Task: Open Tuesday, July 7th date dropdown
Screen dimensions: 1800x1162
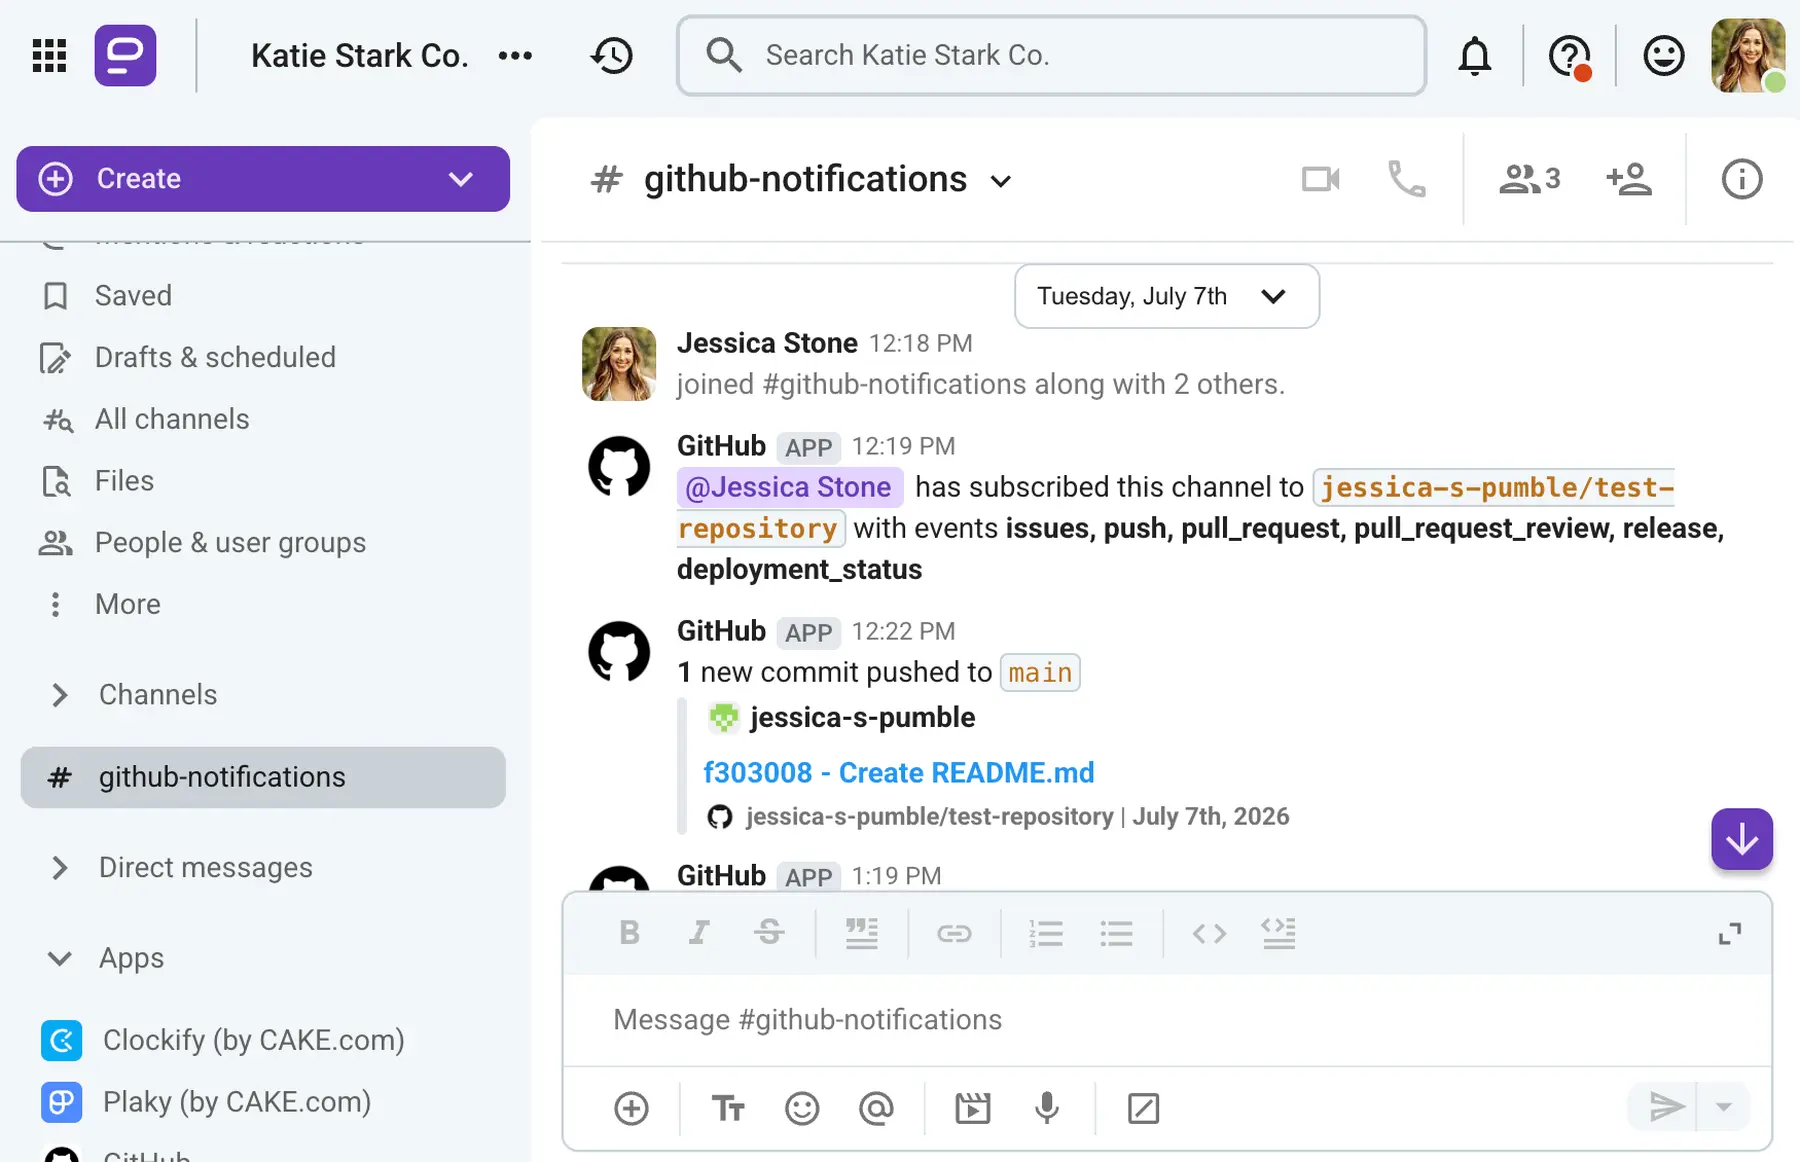Action: 1167,296
